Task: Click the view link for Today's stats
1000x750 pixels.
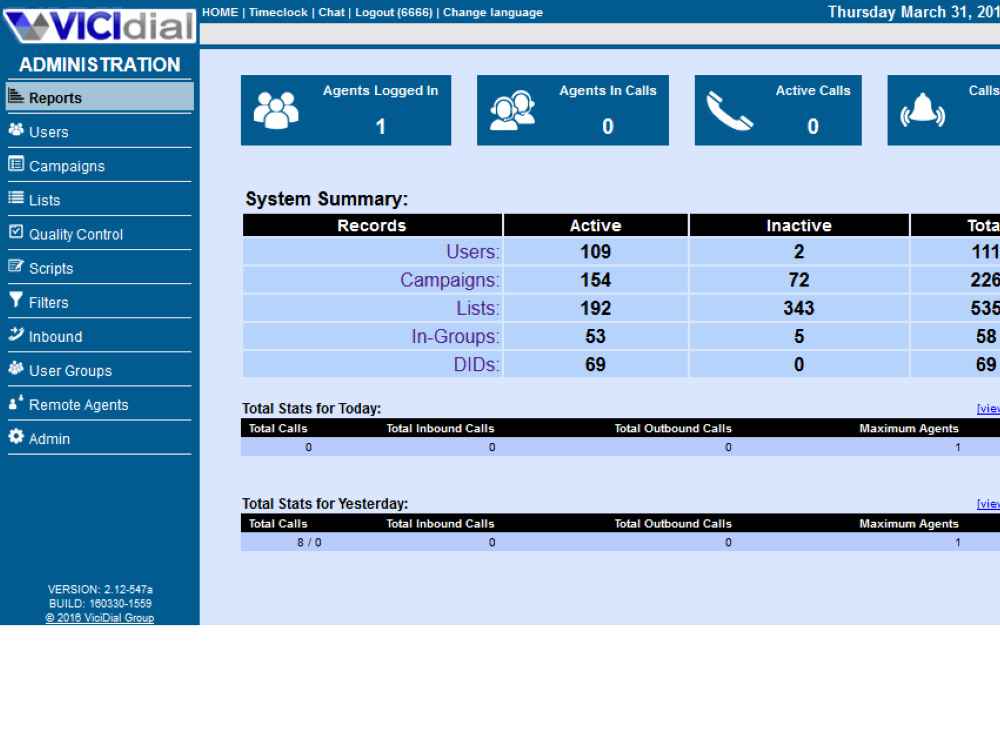Action: (x=988, y=408)
